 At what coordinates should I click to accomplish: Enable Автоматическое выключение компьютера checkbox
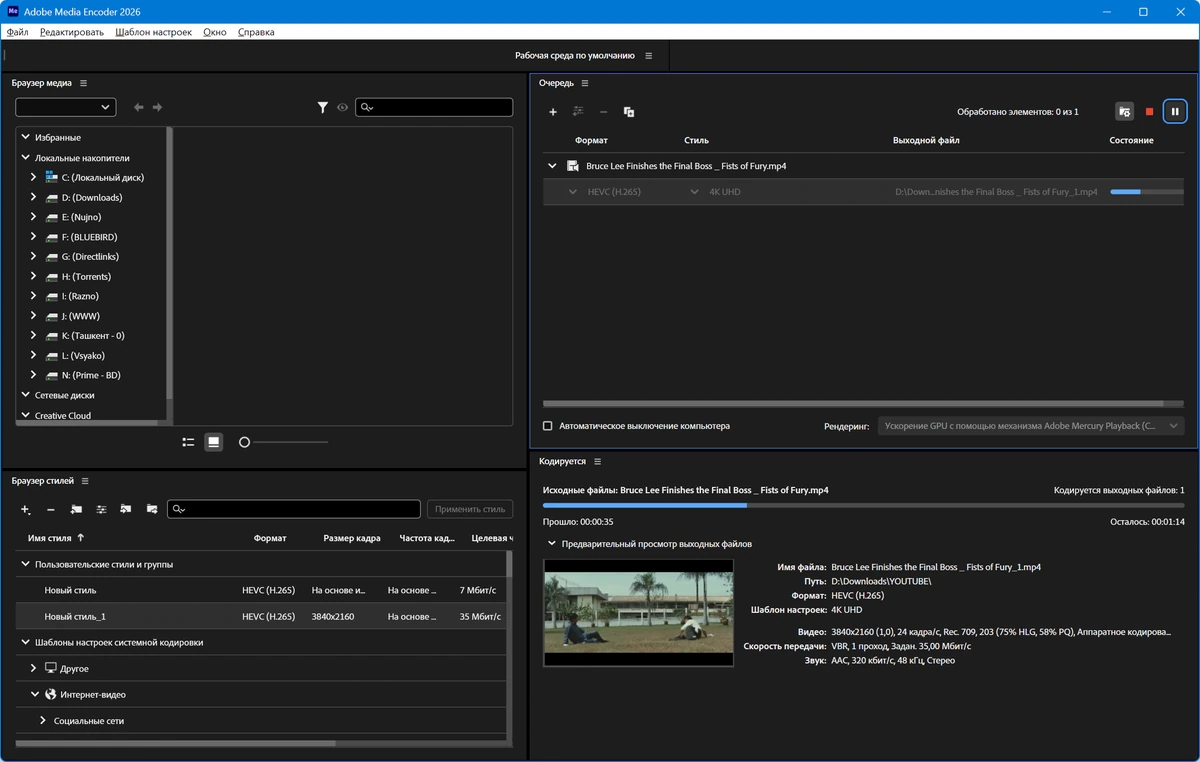pyautogui.click(x=547, y=426)
